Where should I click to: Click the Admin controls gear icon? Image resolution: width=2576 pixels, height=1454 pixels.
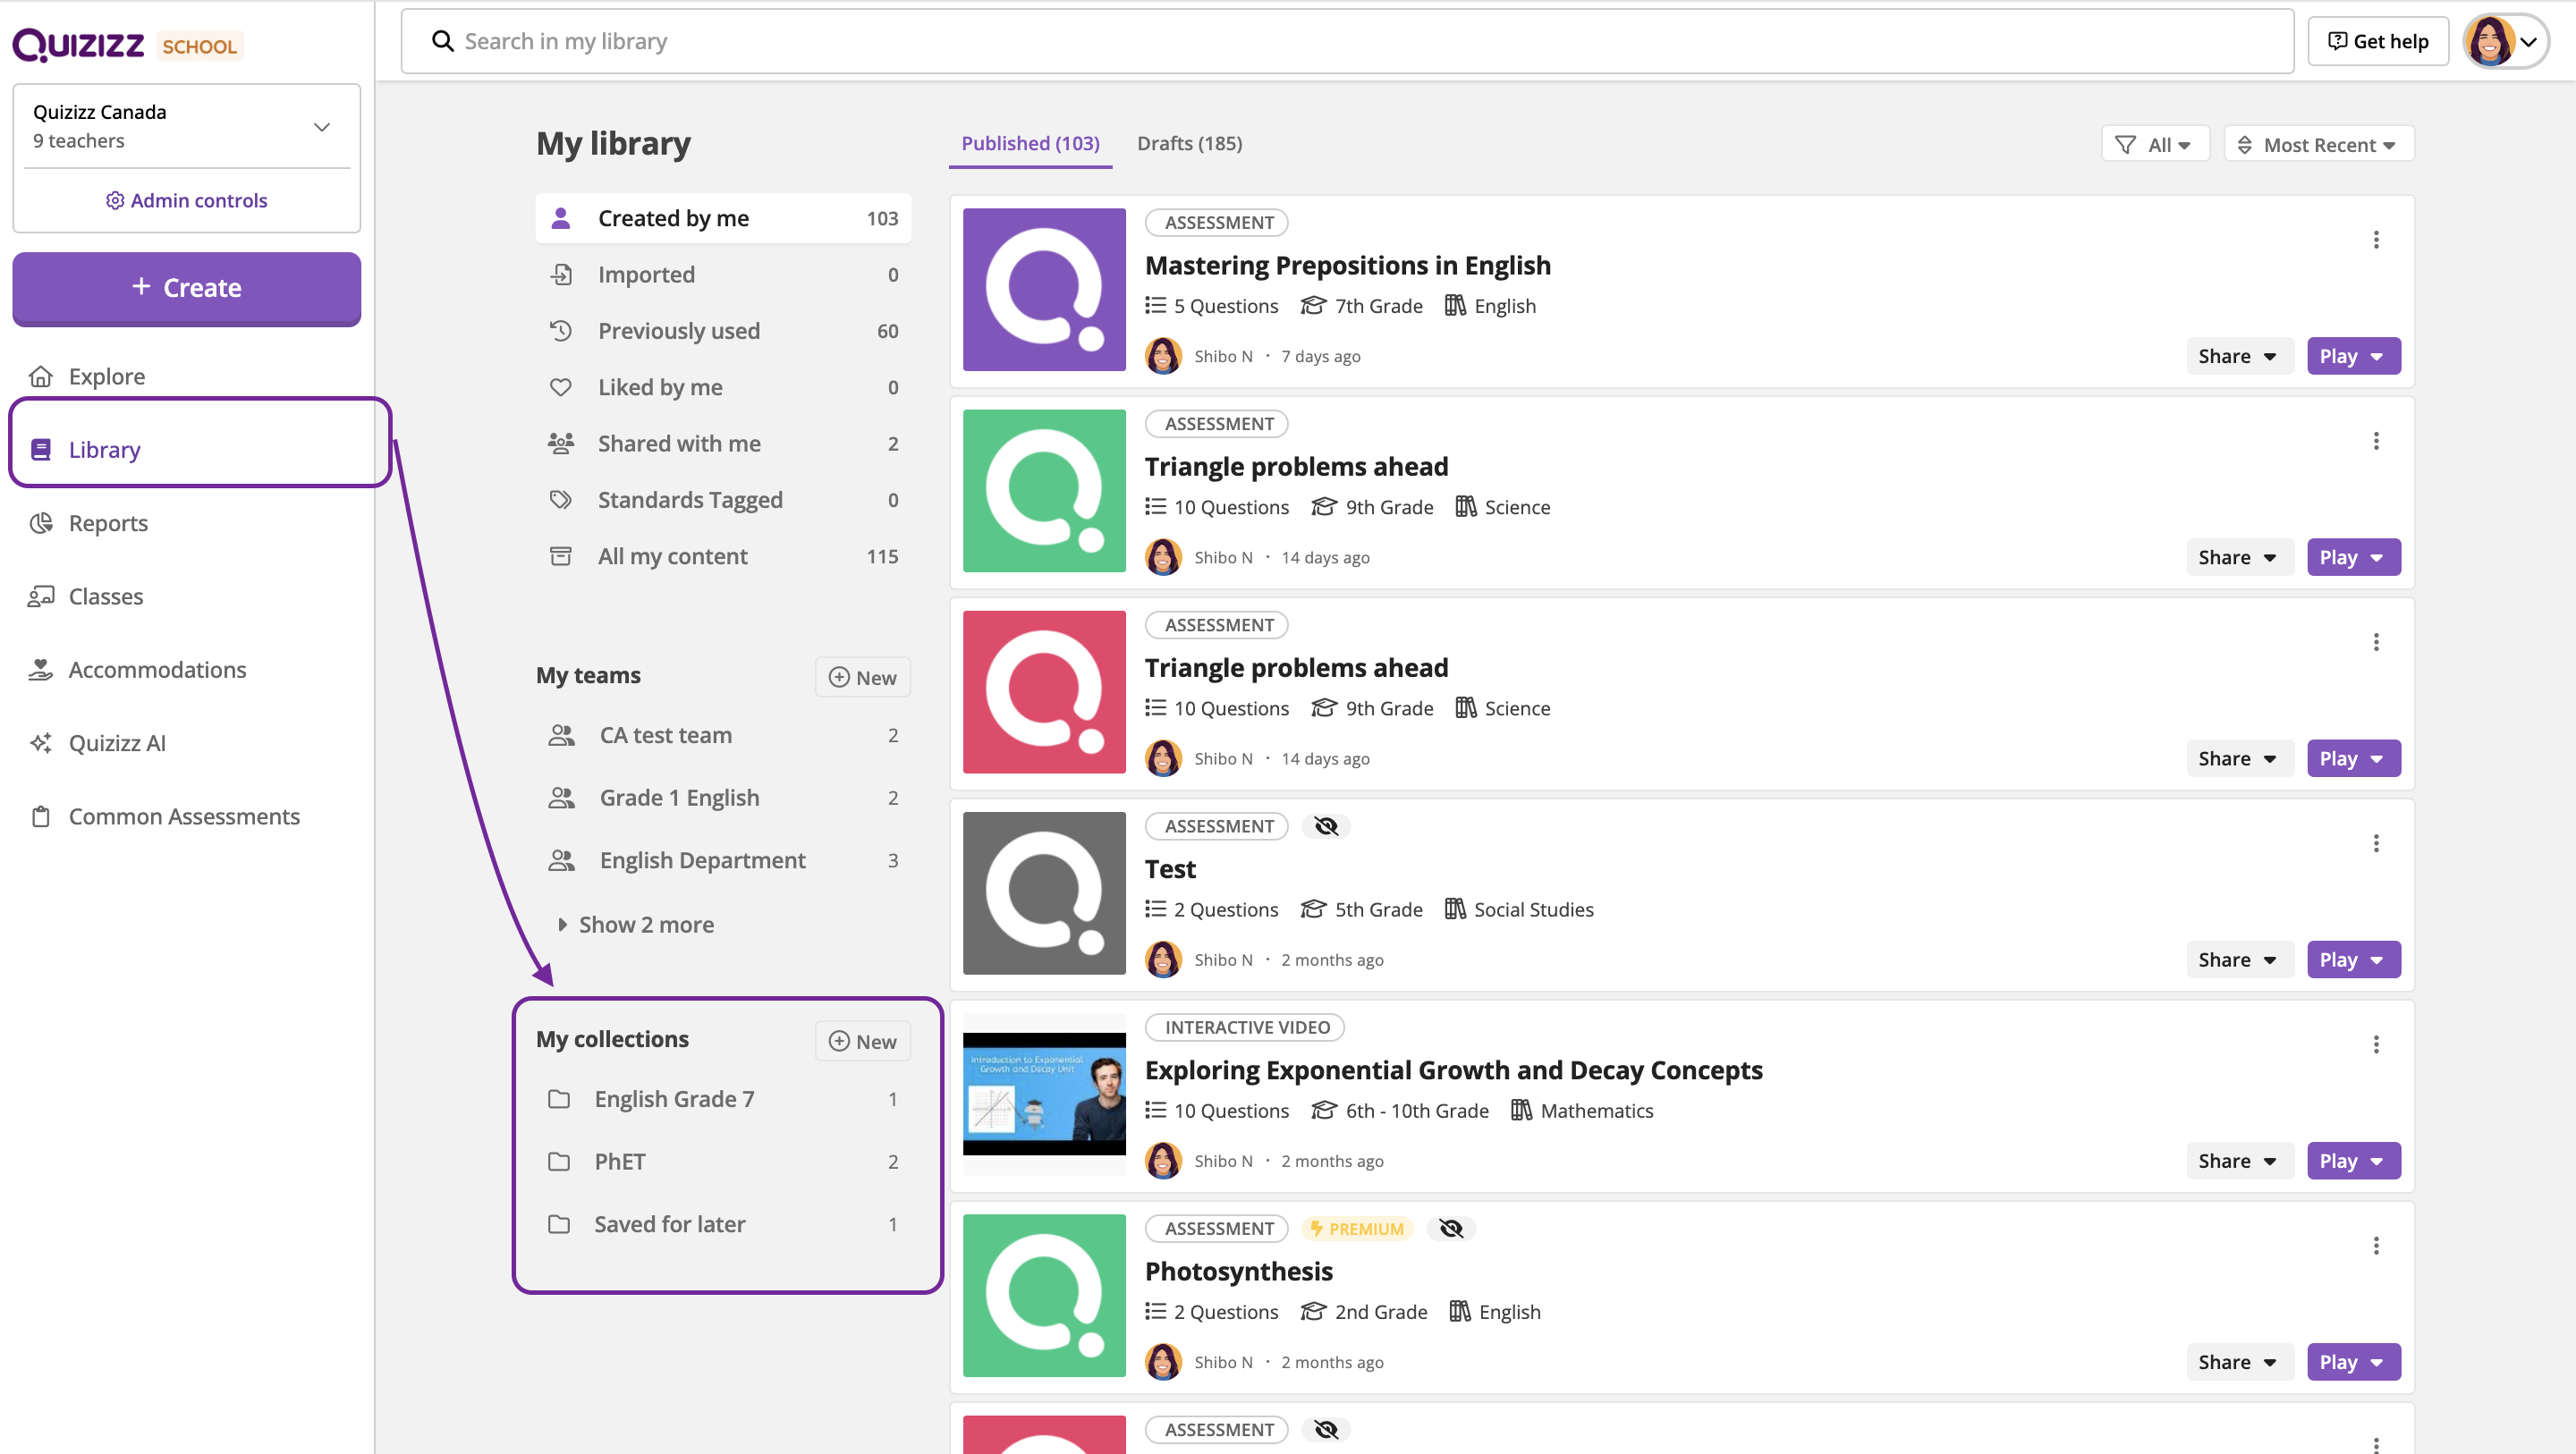115,201
